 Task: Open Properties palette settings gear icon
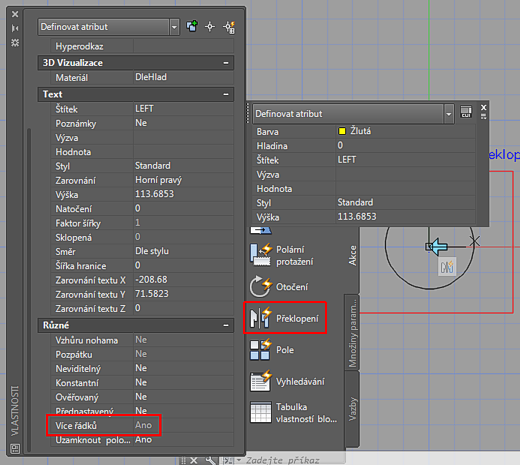click(x=15, y=42)
